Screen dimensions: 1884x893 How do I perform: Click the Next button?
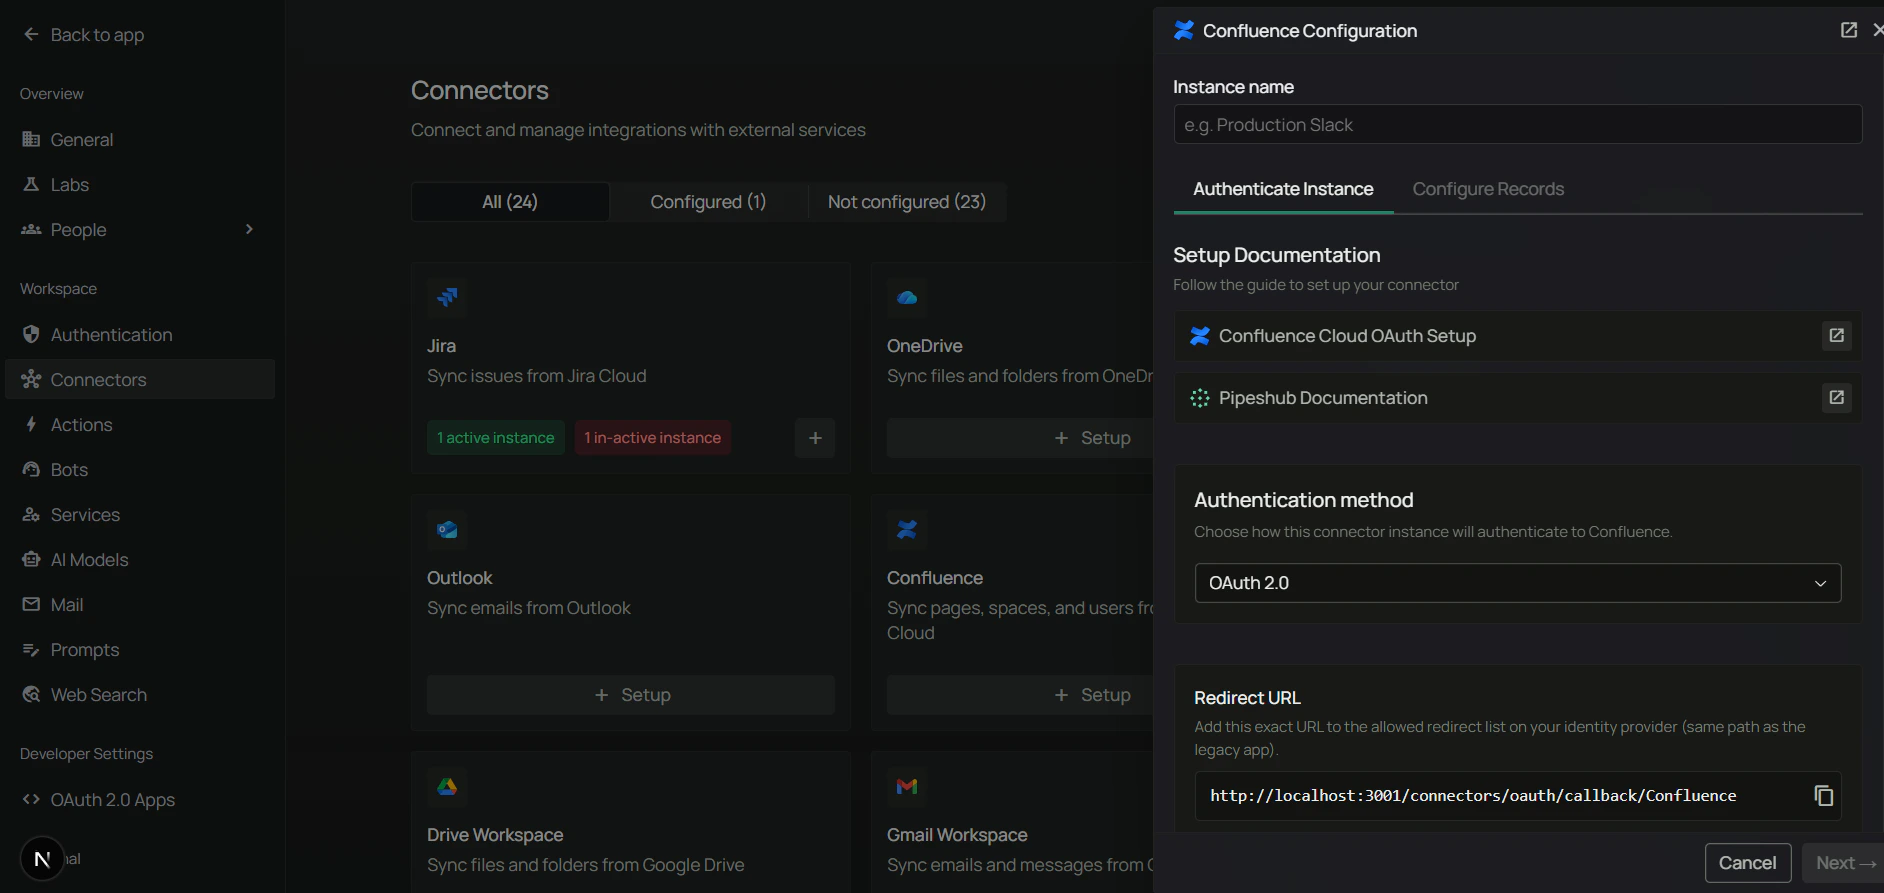point(1844,863)
